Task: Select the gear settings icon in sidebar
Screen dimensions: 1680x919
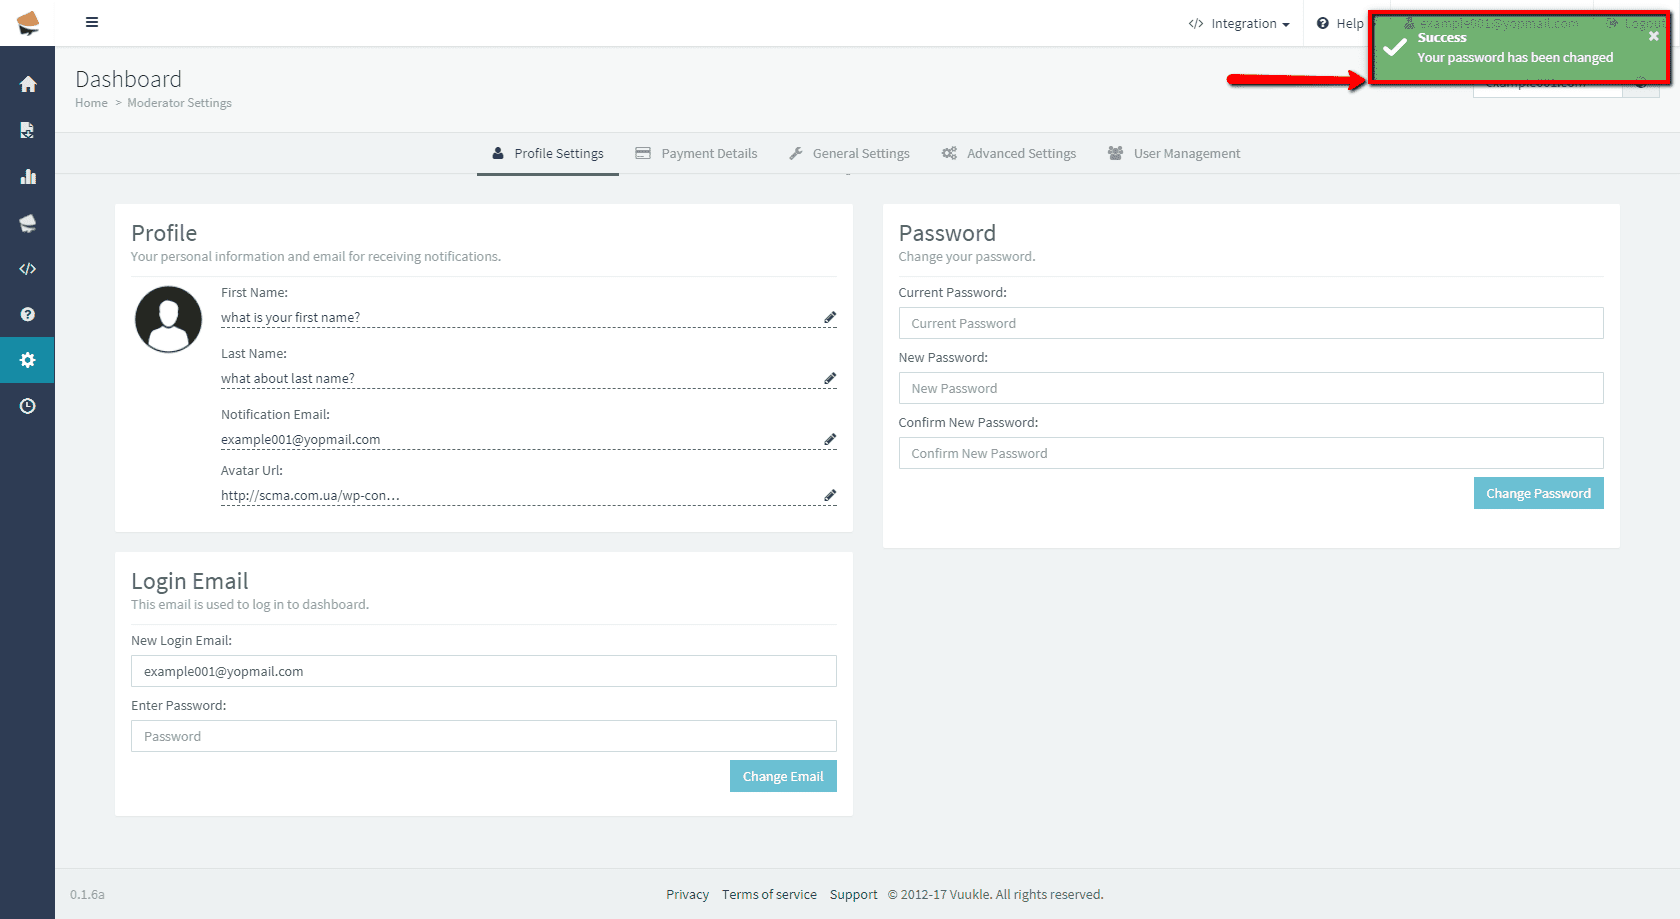Action: [28, 360]
